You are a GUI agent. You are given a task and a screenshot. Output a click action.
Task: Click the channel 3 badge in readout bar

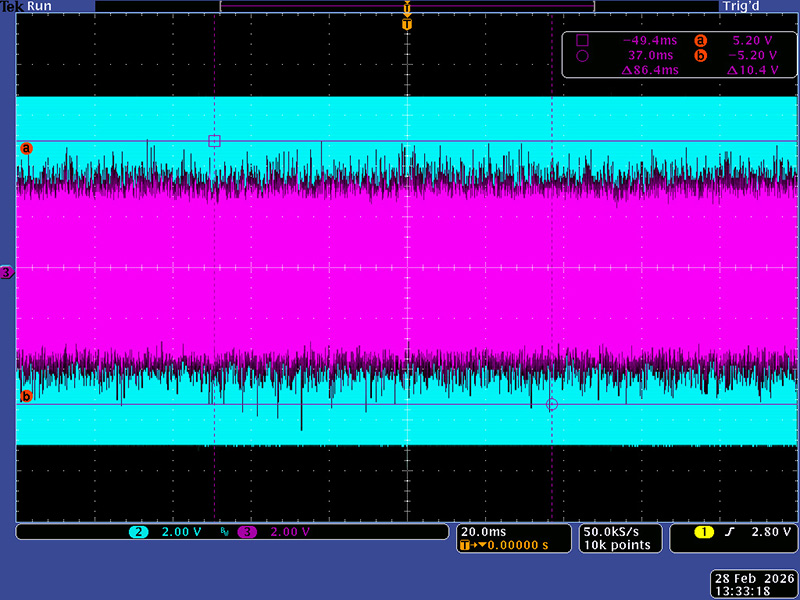coord(246,532)
